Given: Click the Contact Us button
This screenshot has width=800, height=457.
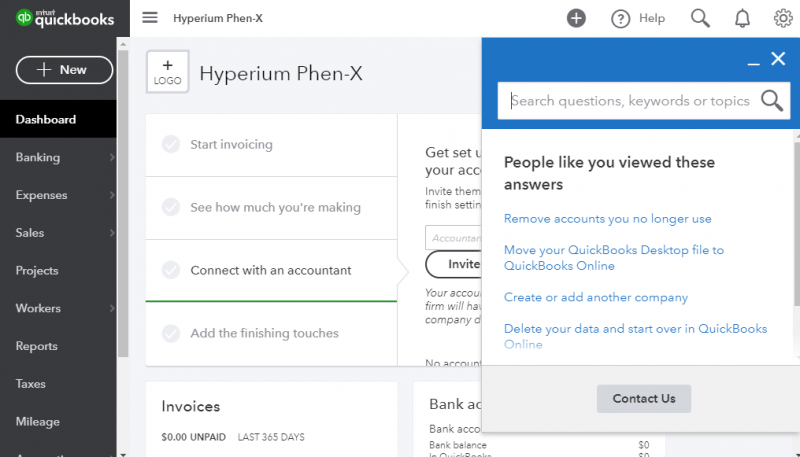Looking at the screenshot, I should 644,398.
